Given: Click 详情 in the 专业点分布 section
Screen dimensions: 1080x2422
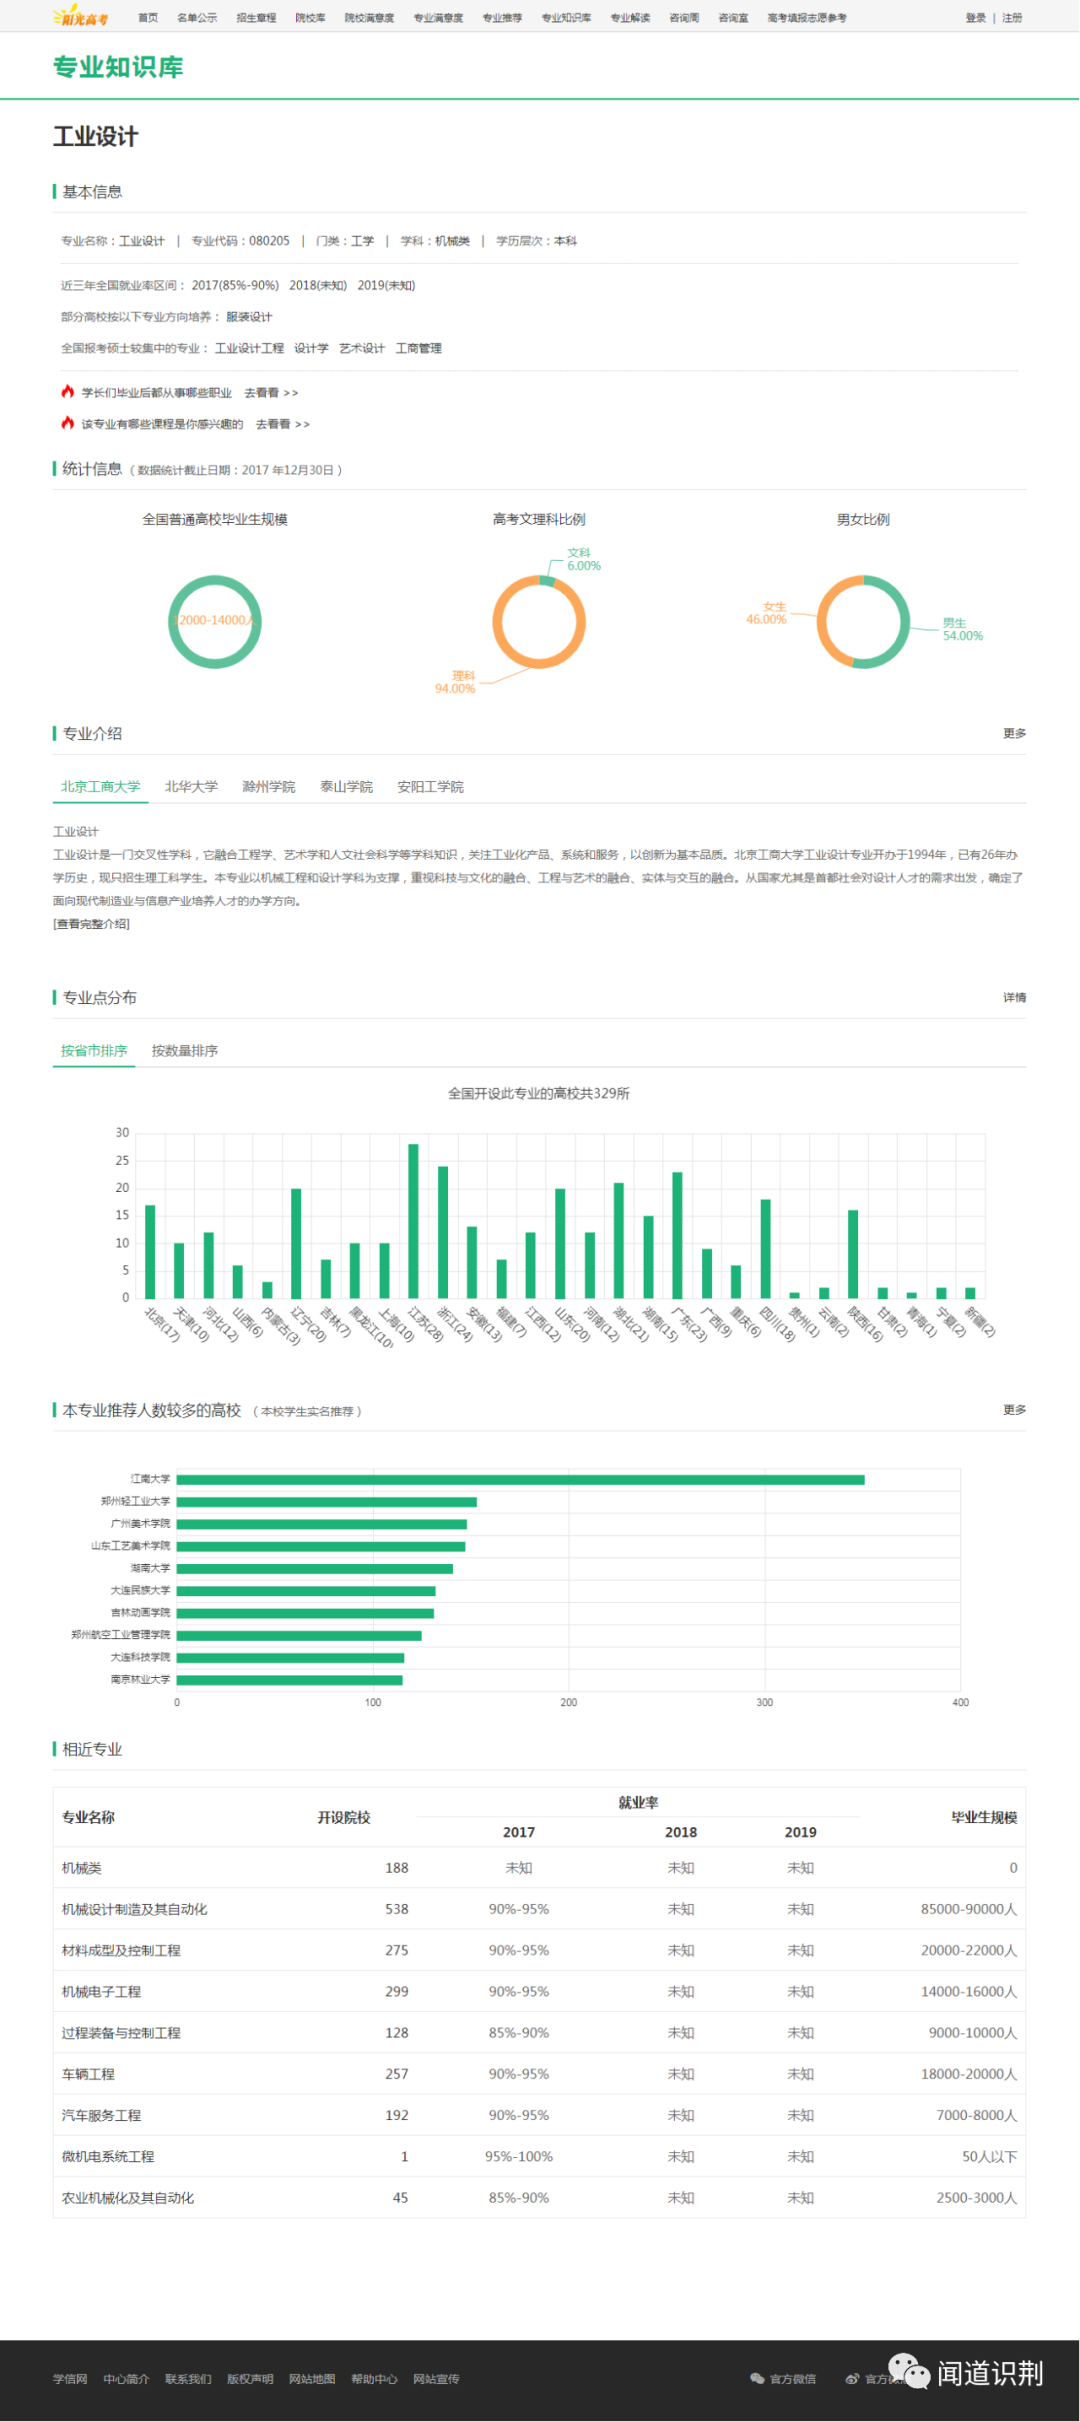Looking at the screenshot, I should (1014, 998).
